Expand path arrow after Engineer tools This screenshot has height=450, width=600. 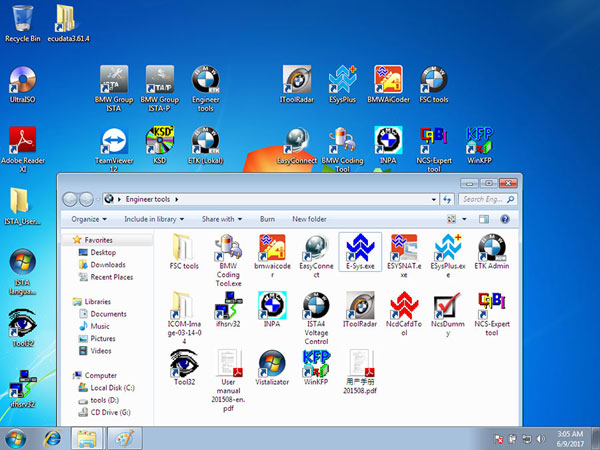176,199
